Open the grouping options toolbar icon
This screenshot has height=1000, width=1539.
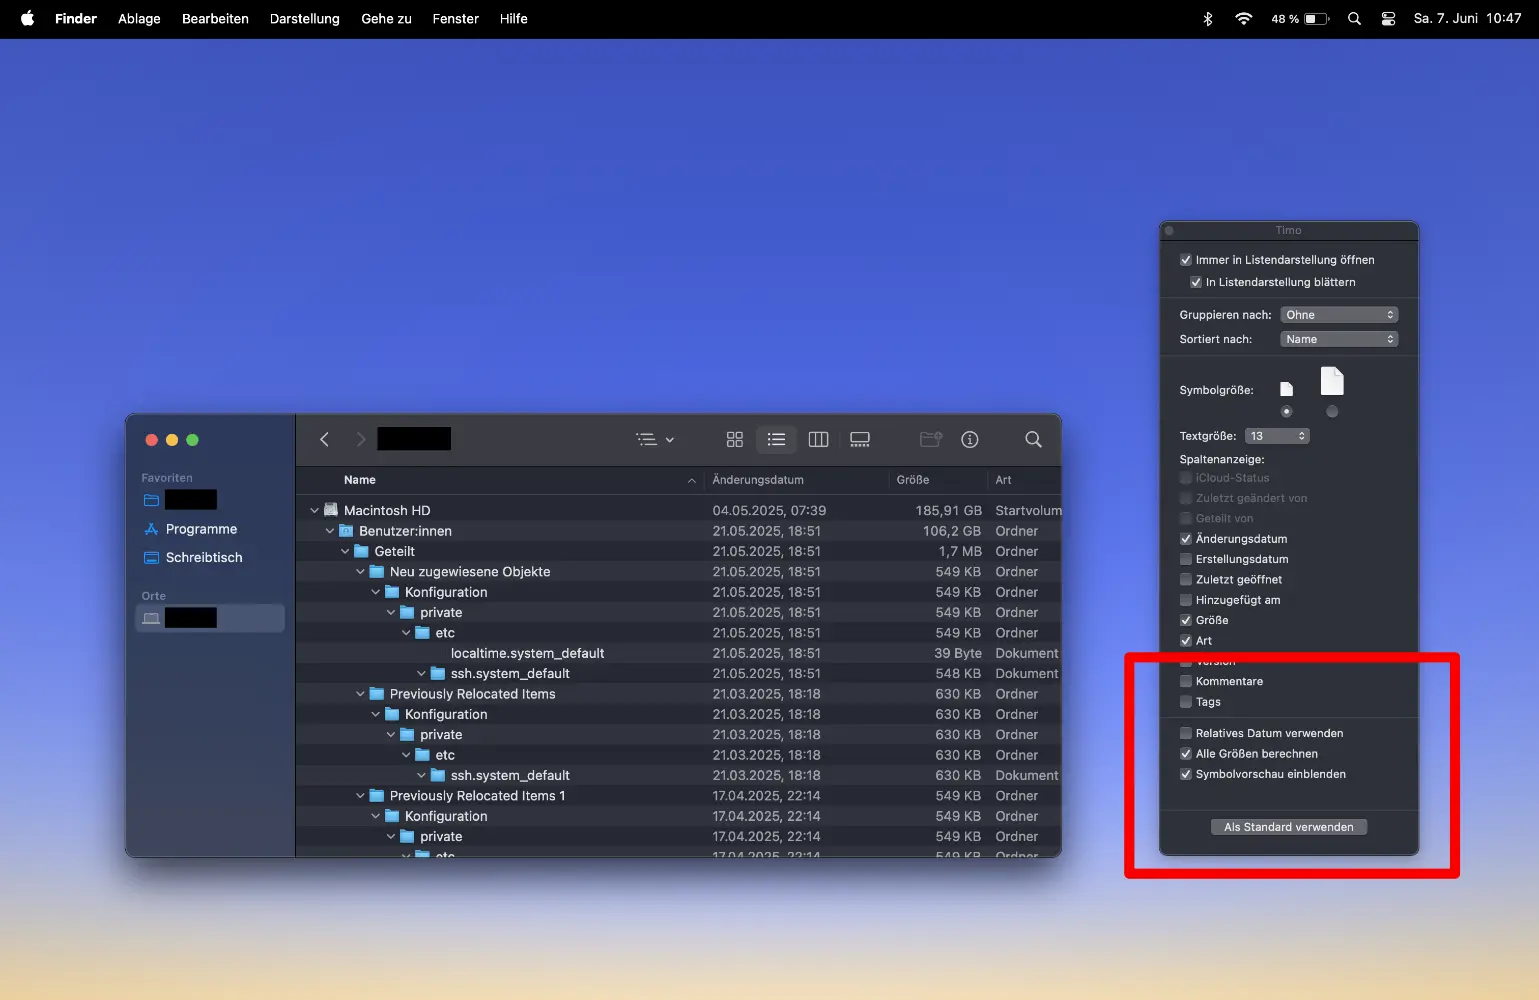[x=655, y=439]
